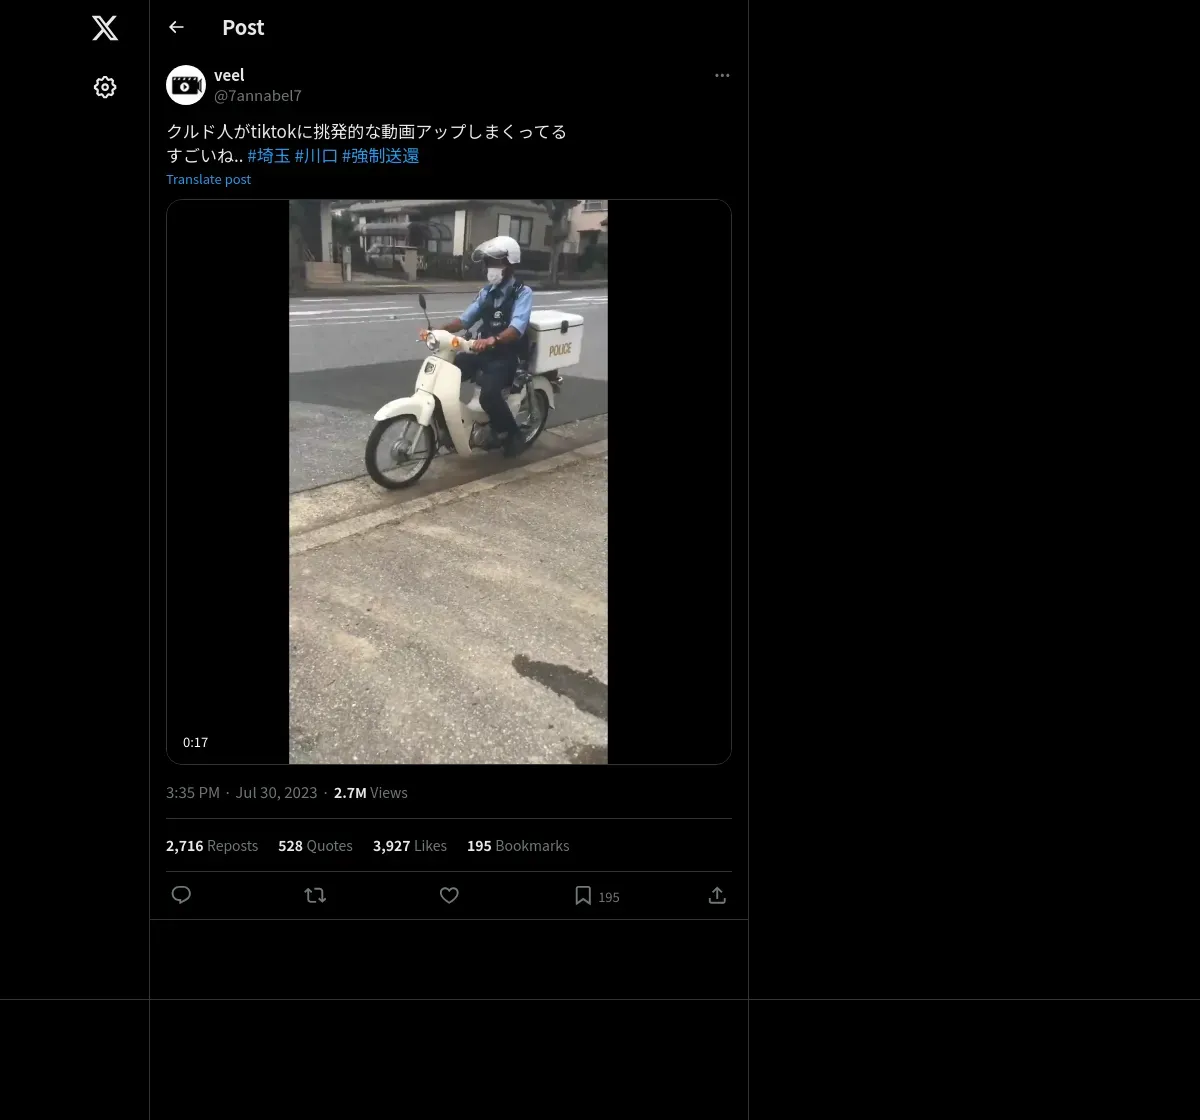Share the post via the upload icon

[717, 895]
